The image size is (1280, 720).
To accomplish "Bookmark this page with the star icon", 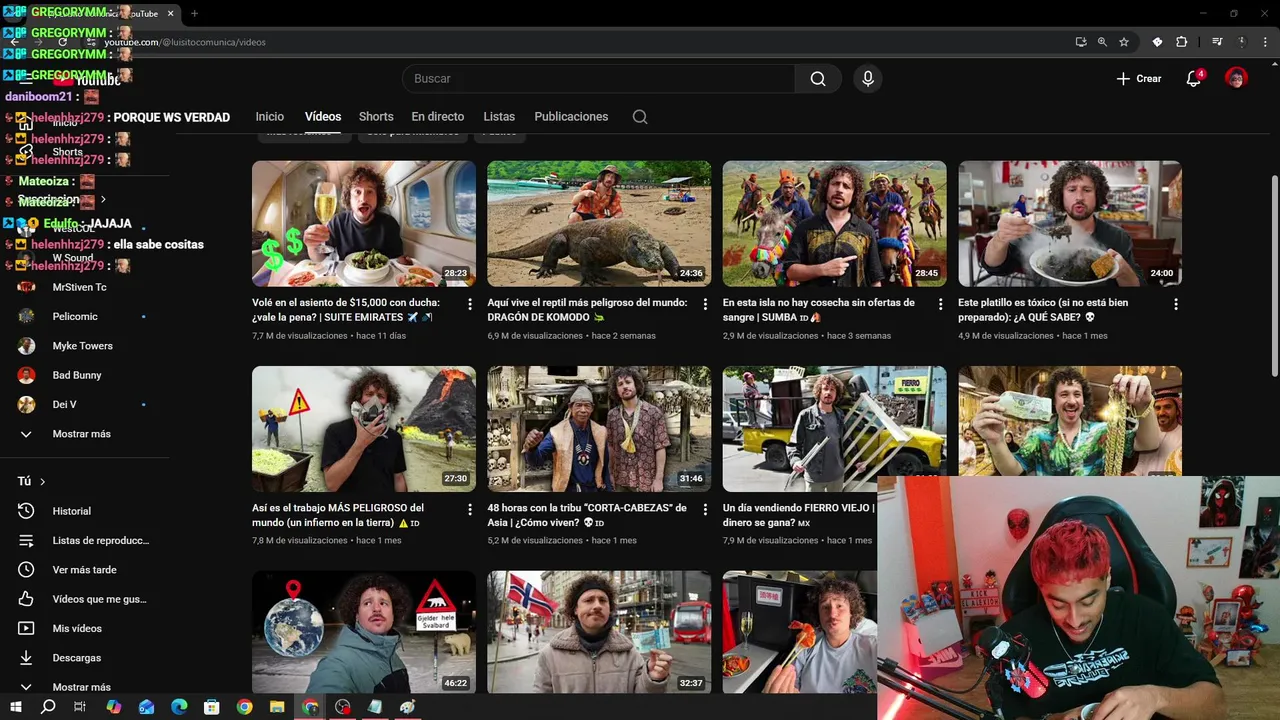I will click(x=1124, y=42).
